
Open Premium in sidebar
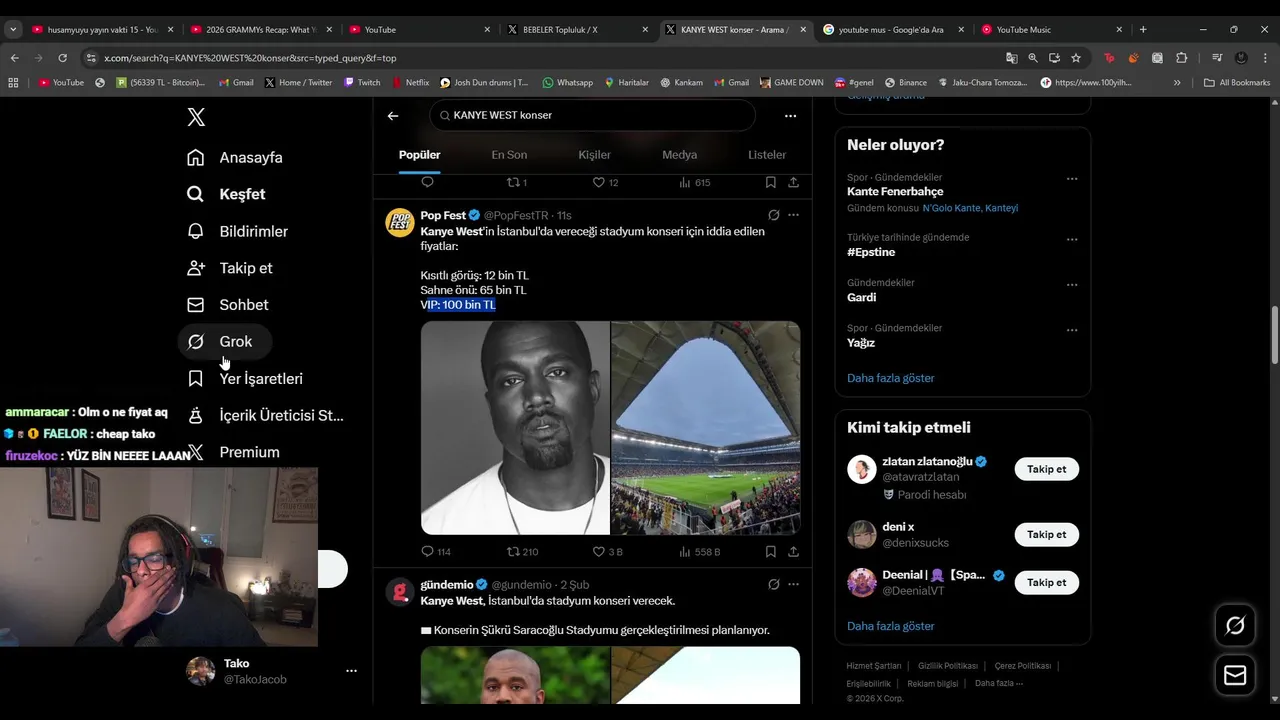point(234,452)
